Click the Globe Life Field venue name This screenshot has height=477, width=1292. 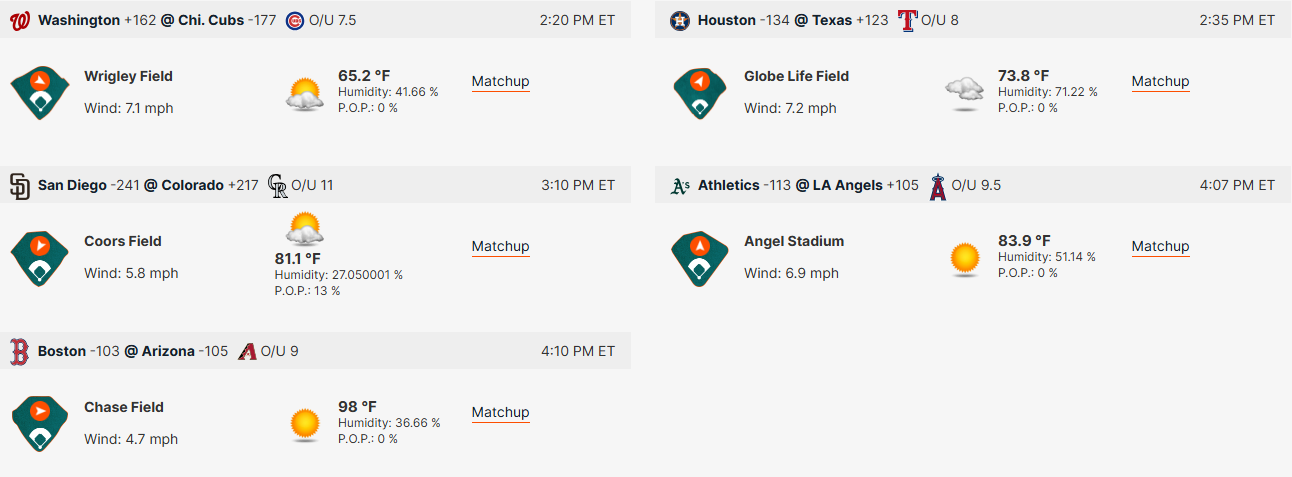point(796,76)
